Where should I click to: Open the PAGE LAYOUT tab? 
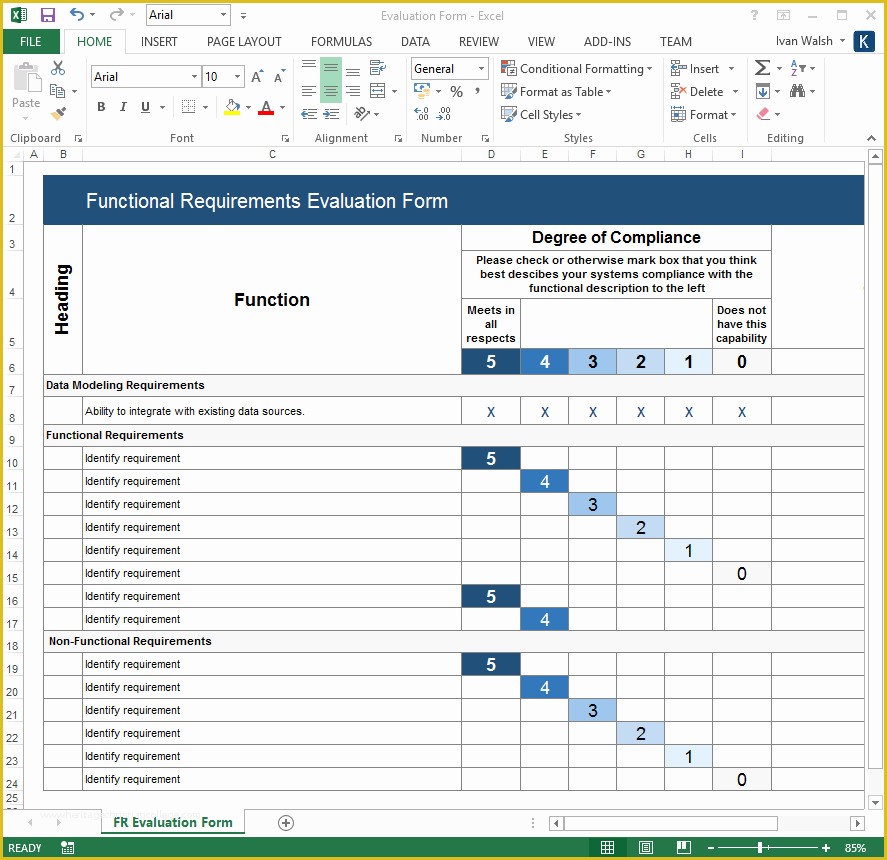[x=244, y=41]
